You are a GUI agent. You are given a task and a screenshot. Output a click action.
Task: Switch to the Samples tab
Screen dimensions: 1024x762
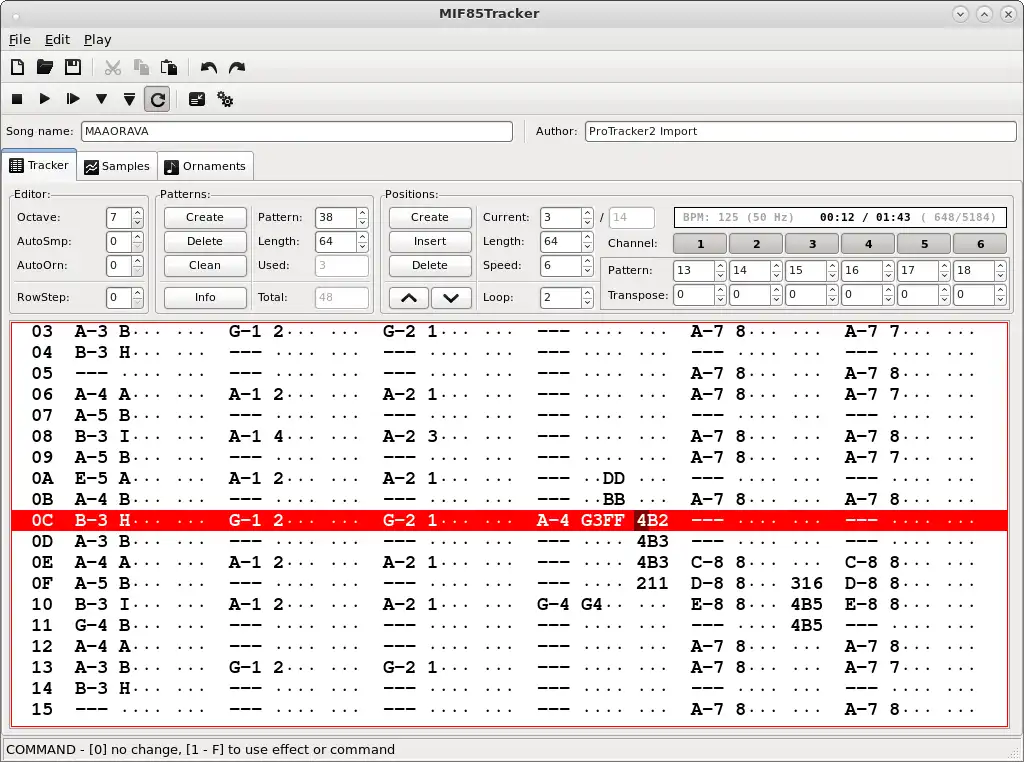tap(117, 166)
